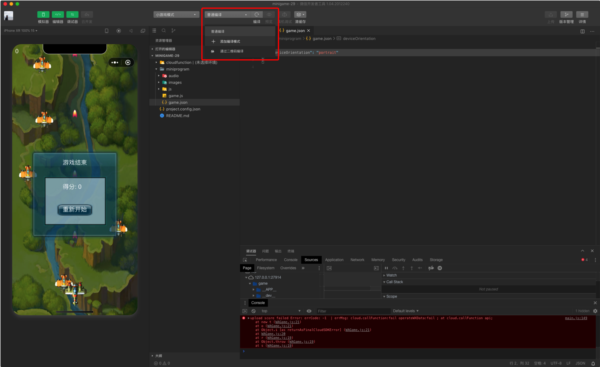Open the details menu button
This screenshot has width=600, height=367.
point(582,15)
